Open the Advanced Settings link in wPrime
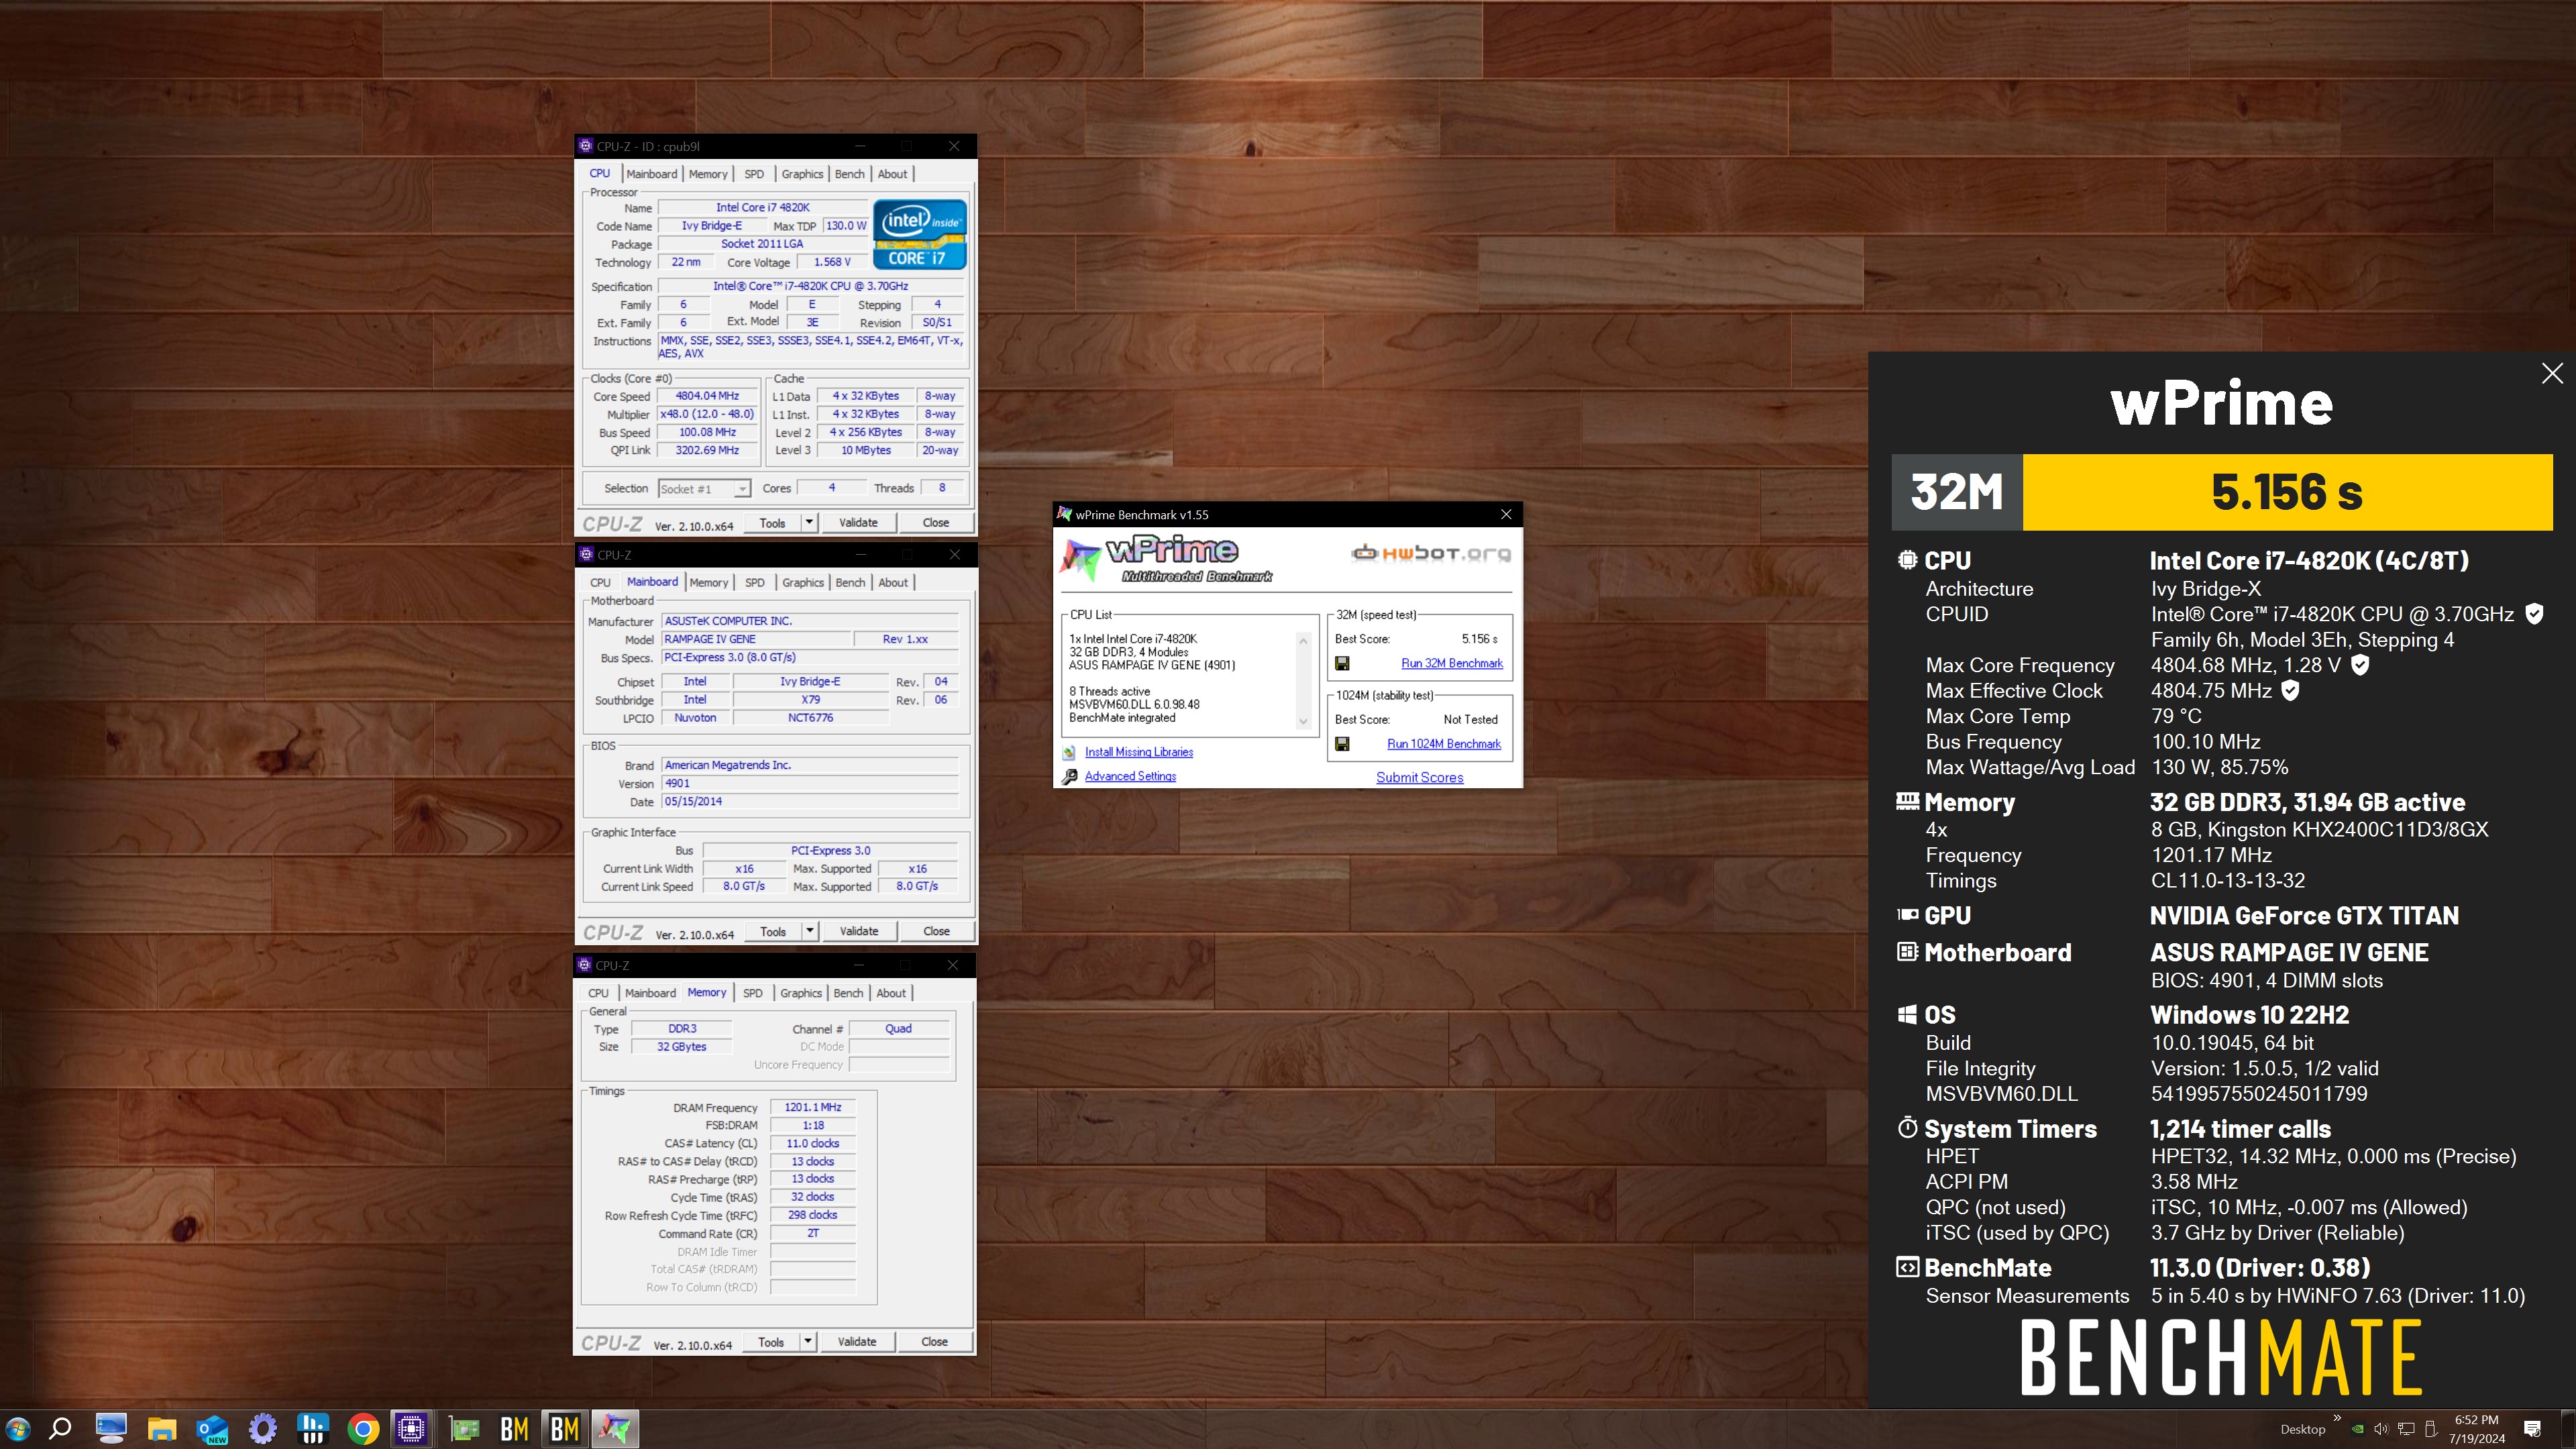Viewport: 2576px width, 1449px height. pyautogui.click(x=1130, y=777)
